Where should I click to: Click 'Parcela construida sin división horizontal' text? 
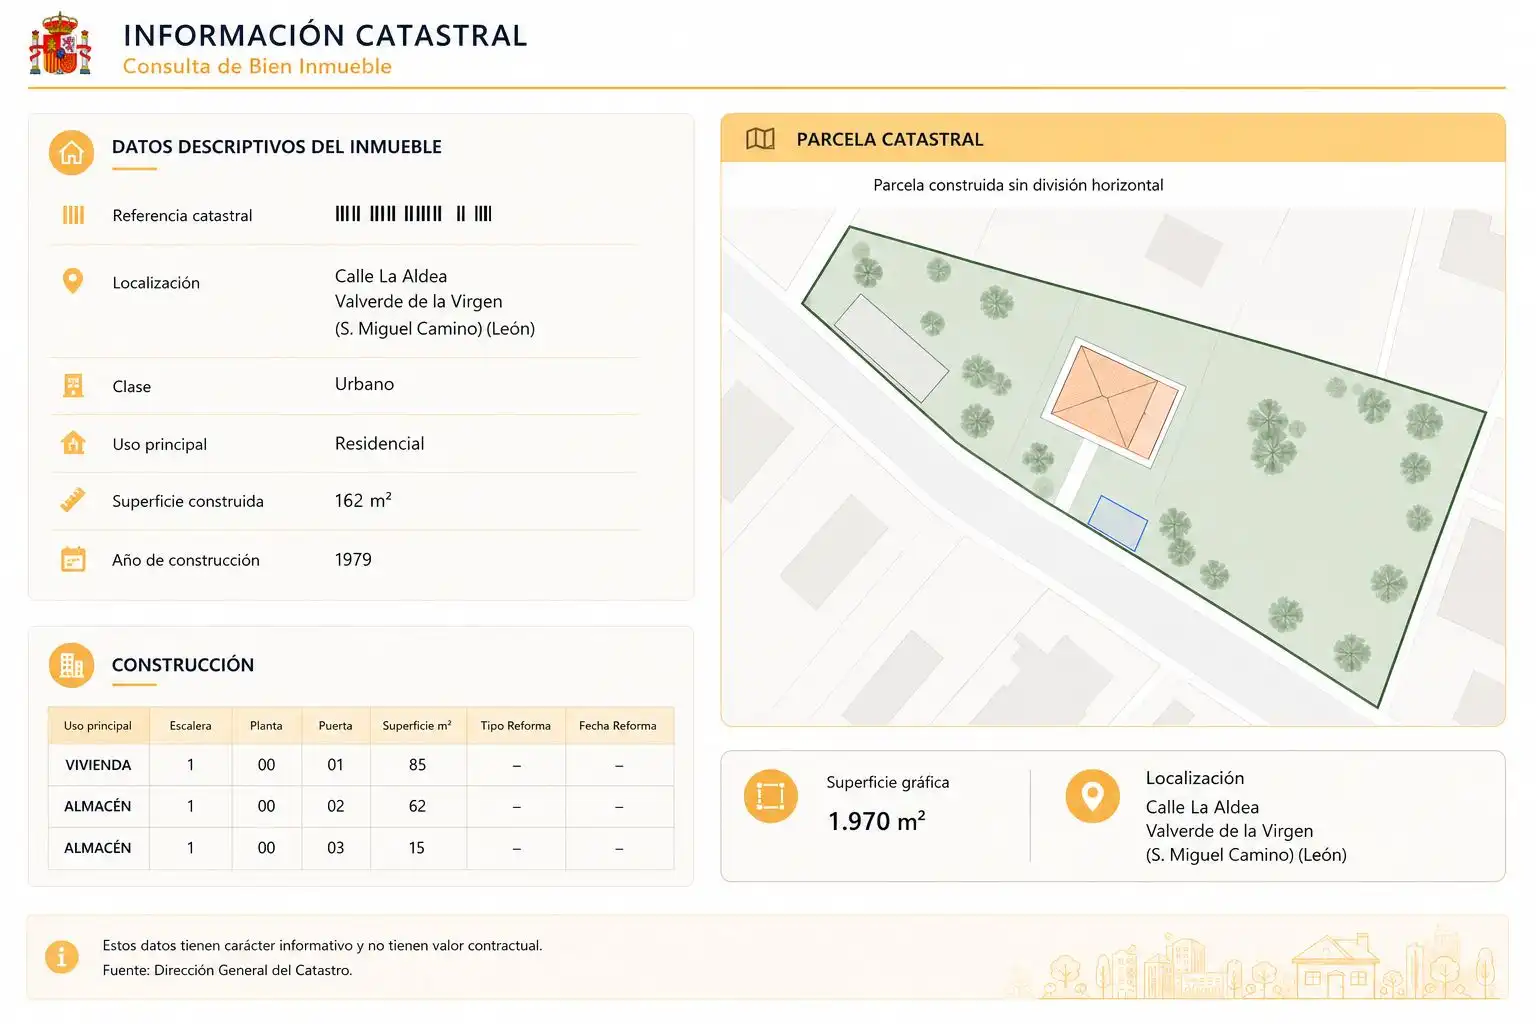click(x=1018, y=185)
